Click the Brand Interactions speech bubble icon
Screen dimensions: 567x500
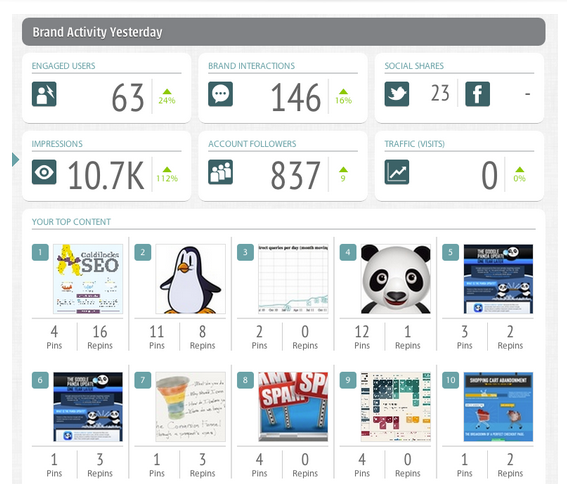click(221, 94)
